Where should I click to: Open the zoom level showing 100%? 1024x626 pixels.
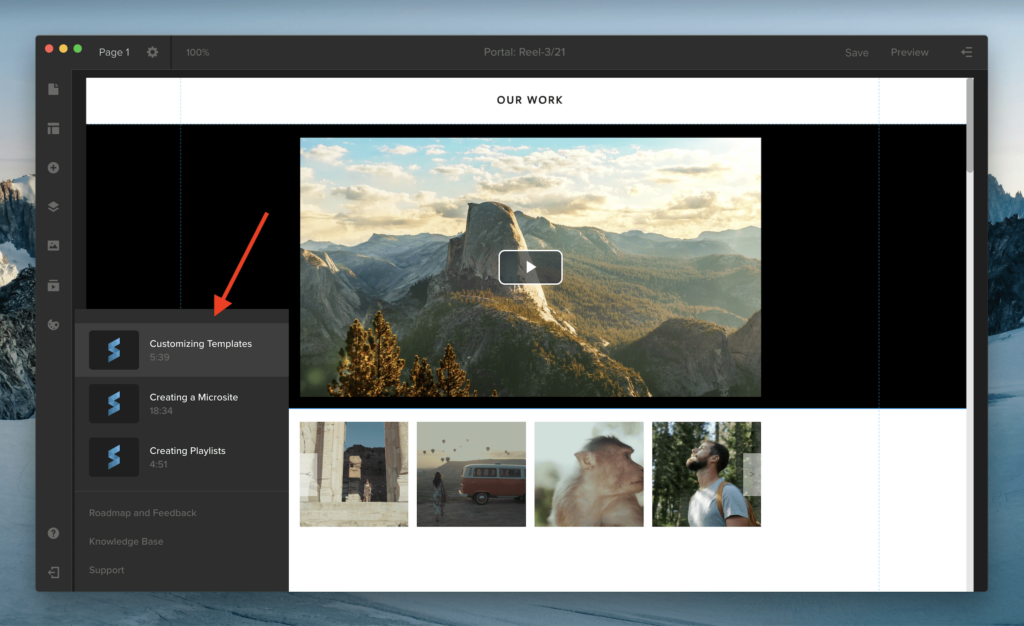pos(197,51)
